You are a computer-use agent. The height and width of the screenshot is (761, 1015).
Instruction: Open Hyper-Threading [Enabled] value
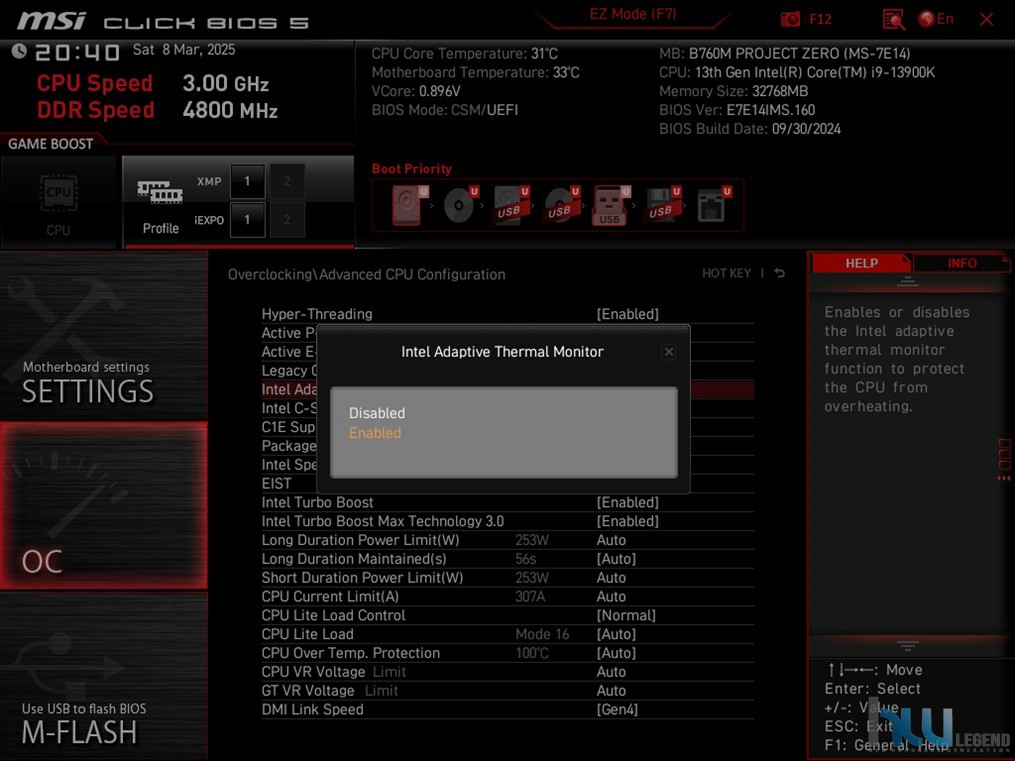[x=627, y=314]
